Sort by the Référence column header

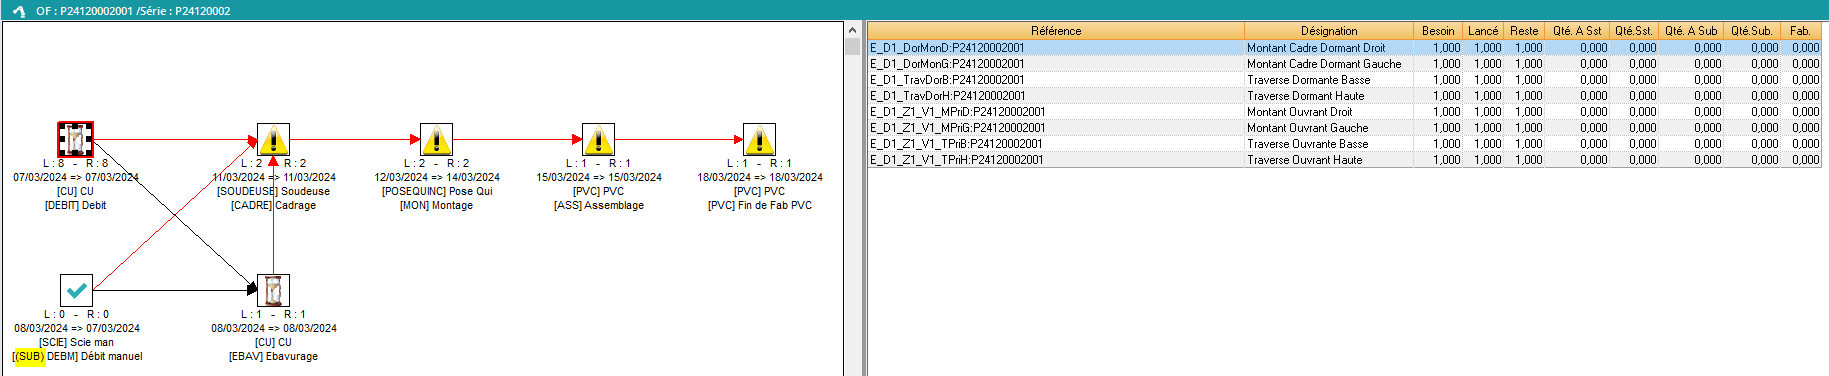1056,31
